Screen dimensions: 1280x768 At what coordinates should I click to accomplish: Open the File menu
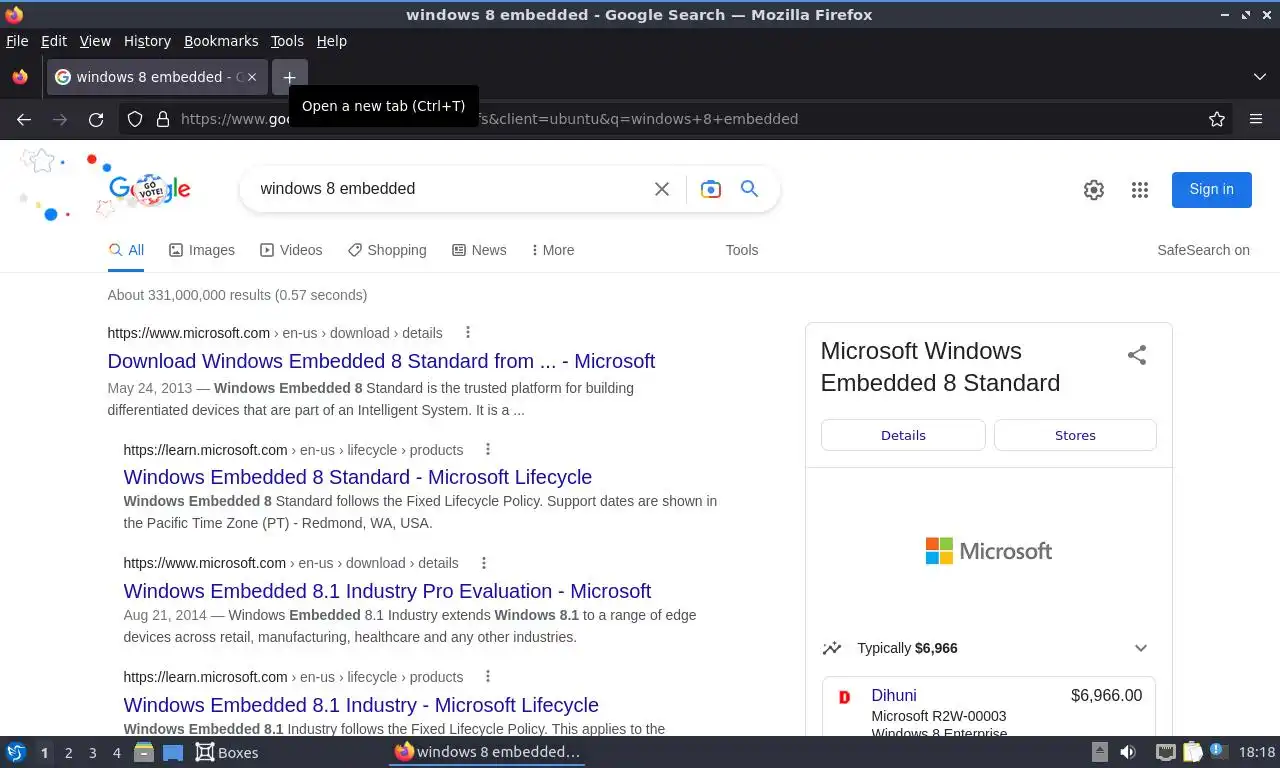[x=17, y=41]
